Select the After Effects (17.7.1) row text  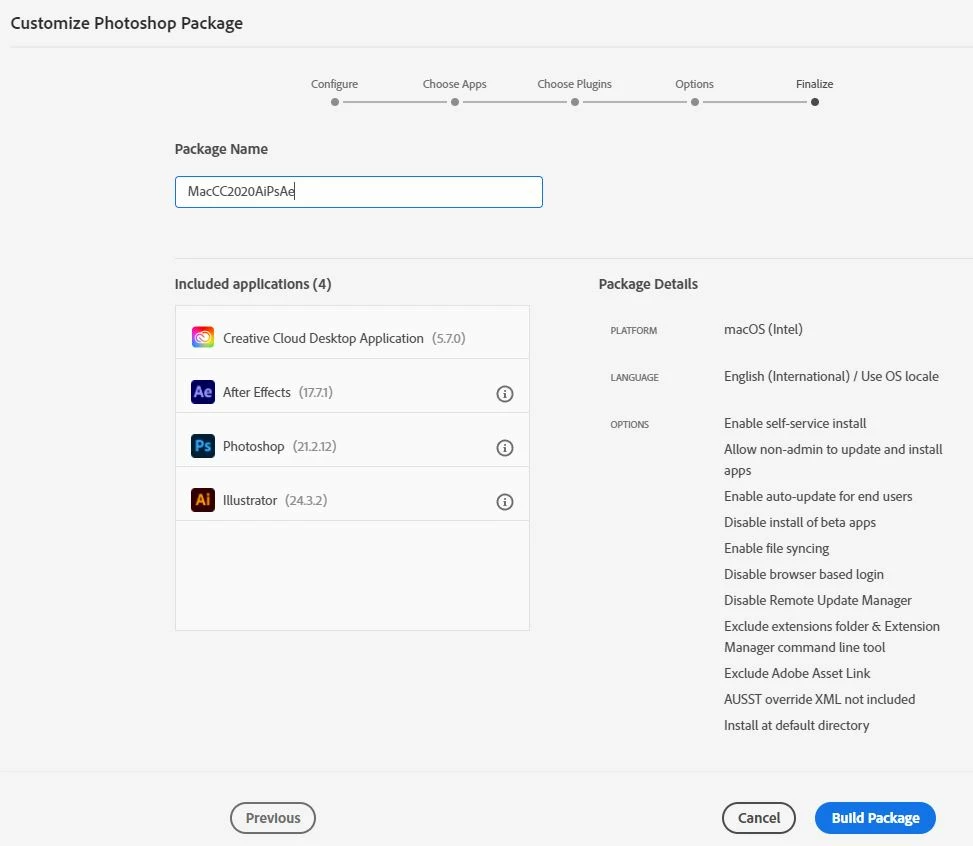[277, 392]
